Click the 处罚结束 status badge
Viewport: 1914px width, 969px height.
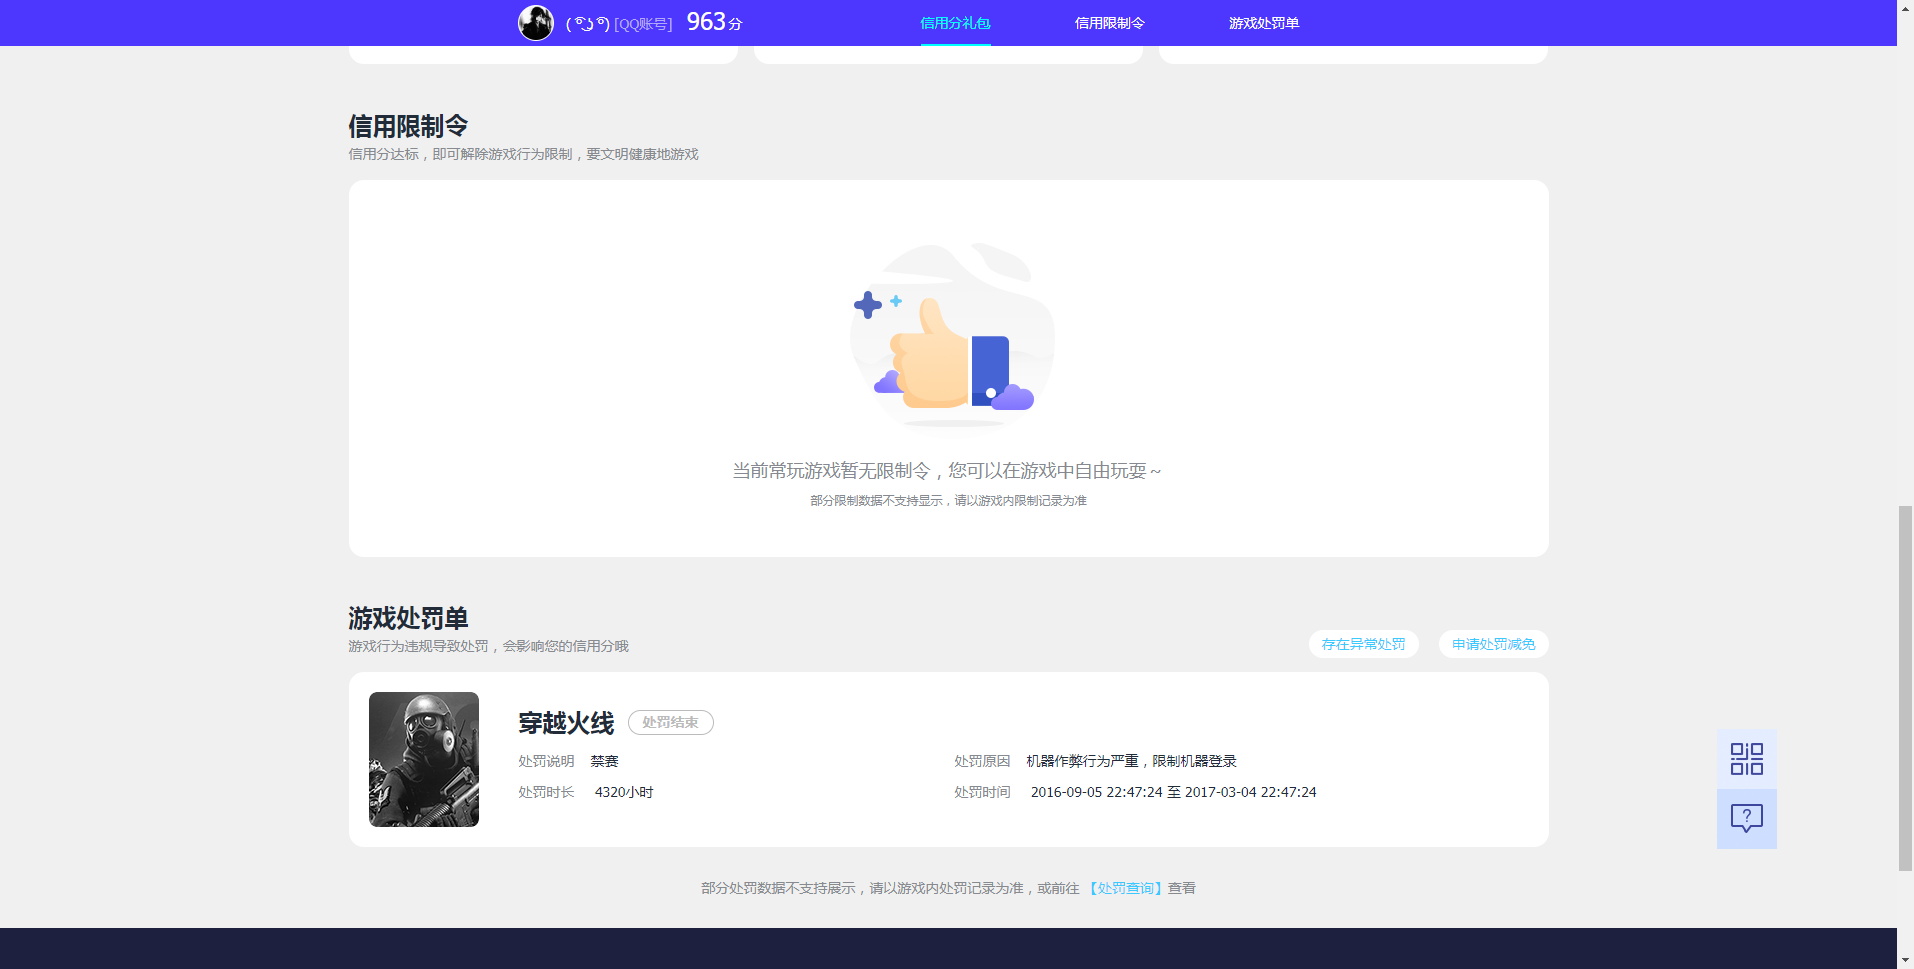point(670,722)
